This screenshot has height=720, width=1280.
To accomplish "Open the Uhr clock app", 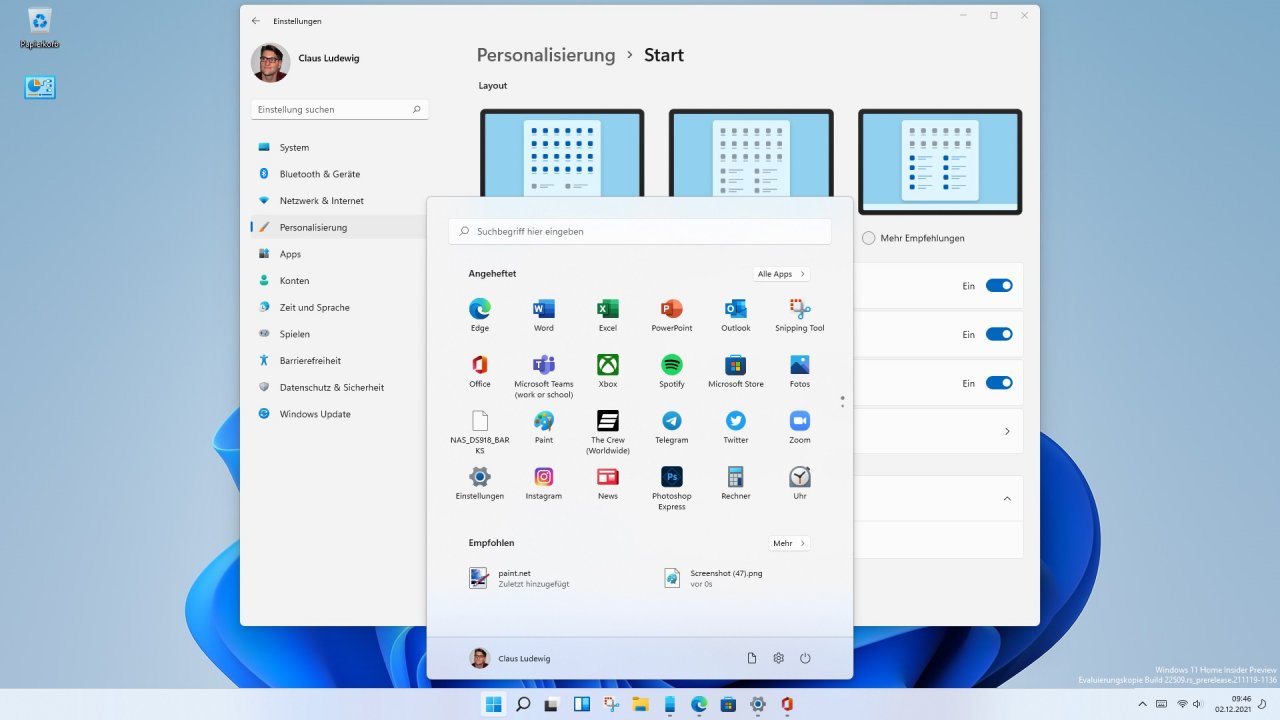I will [x=800, y=482].
